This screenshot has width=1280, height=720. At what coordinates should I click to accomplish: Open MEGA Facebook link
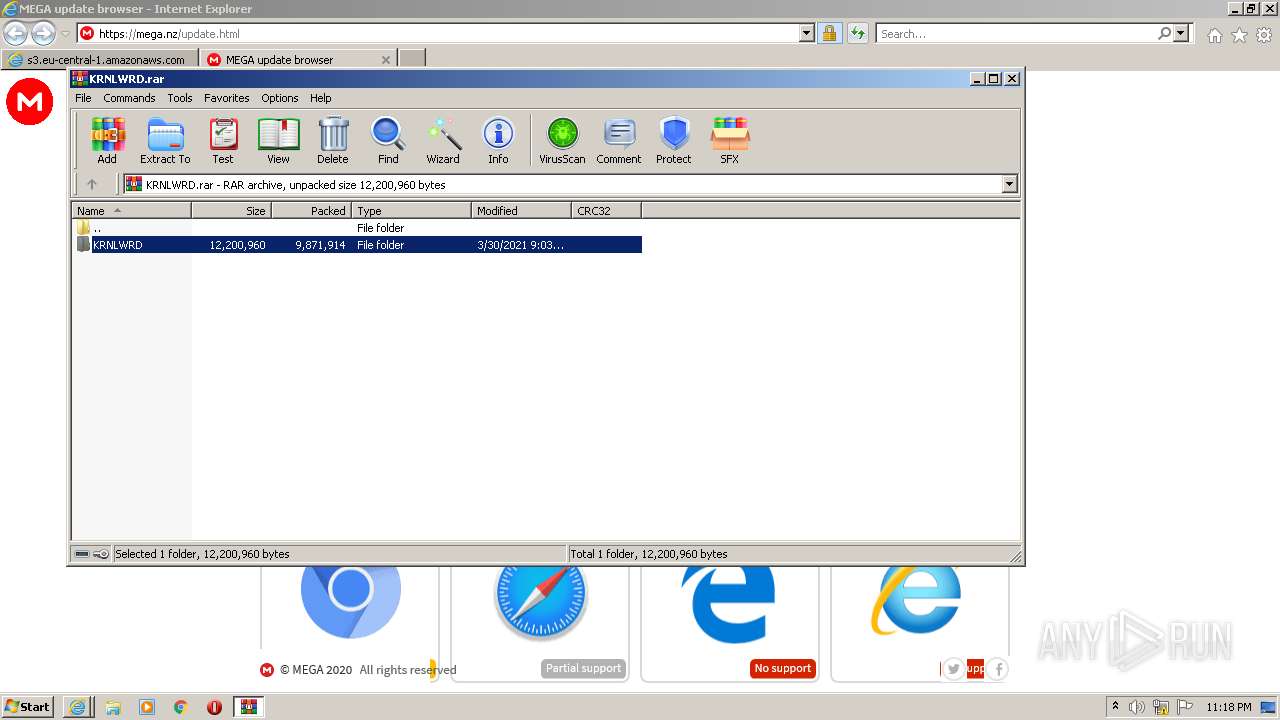coord(998,669)
